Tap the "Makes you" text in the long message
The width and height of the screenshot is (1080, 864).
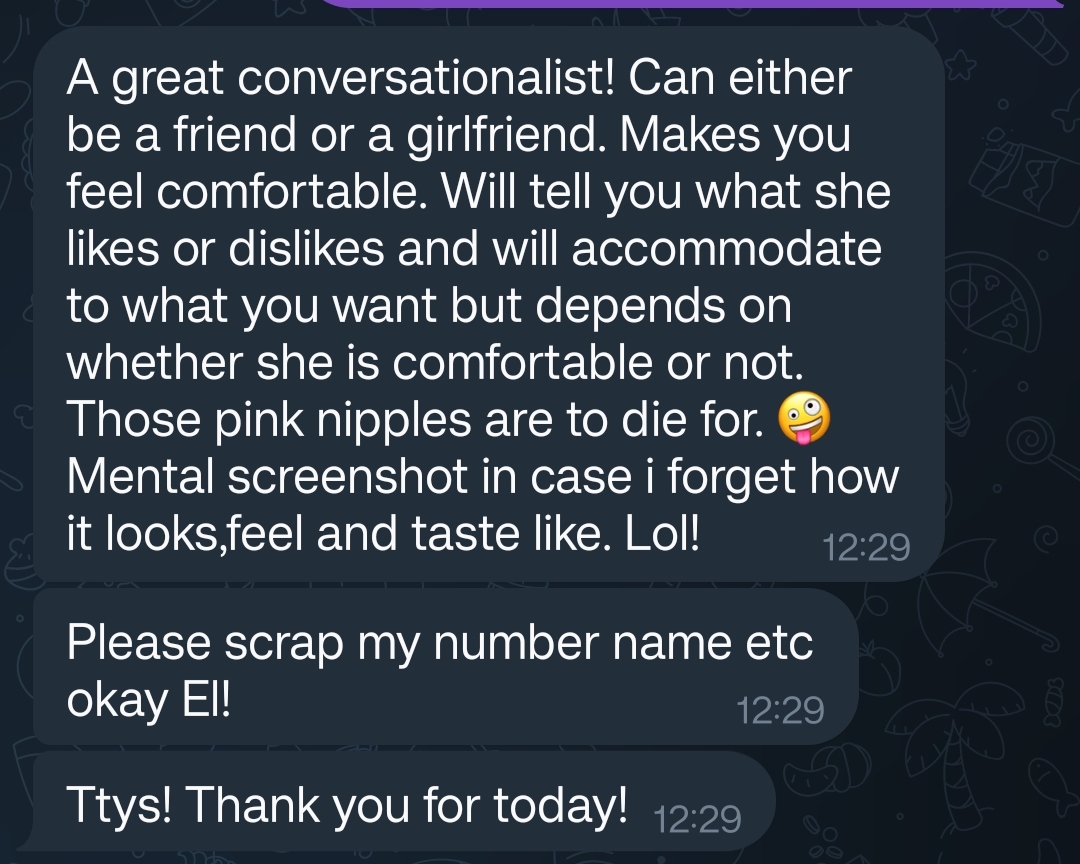click(735, 134)
